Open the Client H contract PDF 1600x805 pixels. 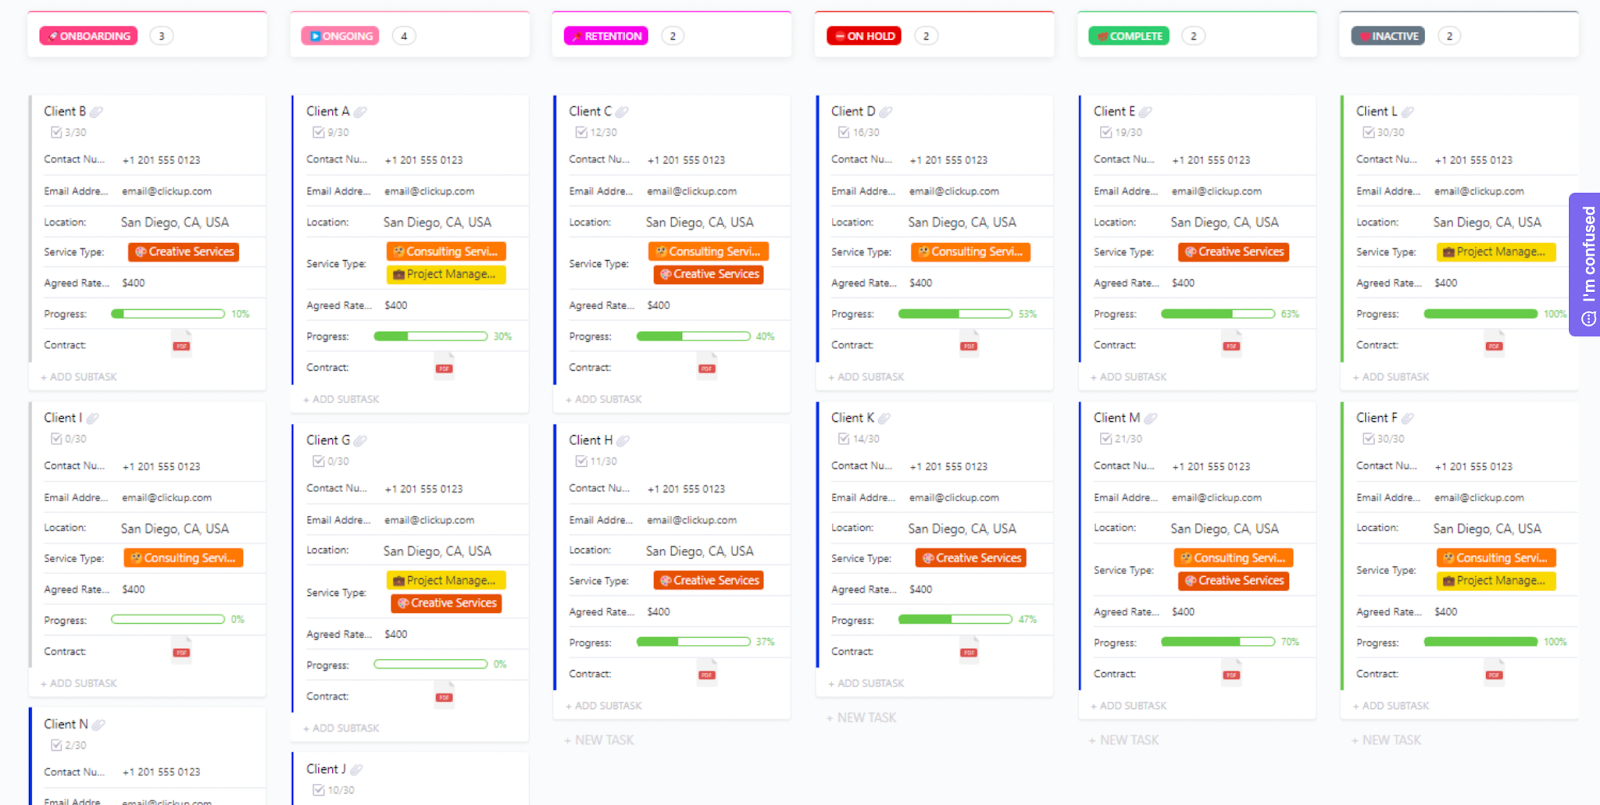707,672
